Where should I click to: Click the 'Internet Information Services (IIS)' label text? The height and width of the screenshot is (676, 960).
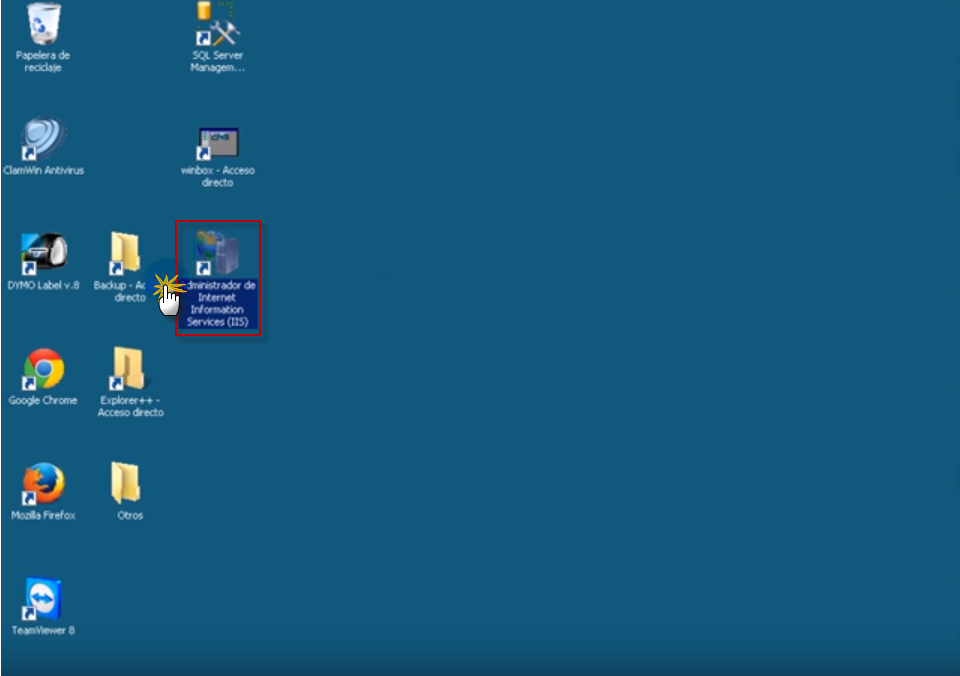218,309
